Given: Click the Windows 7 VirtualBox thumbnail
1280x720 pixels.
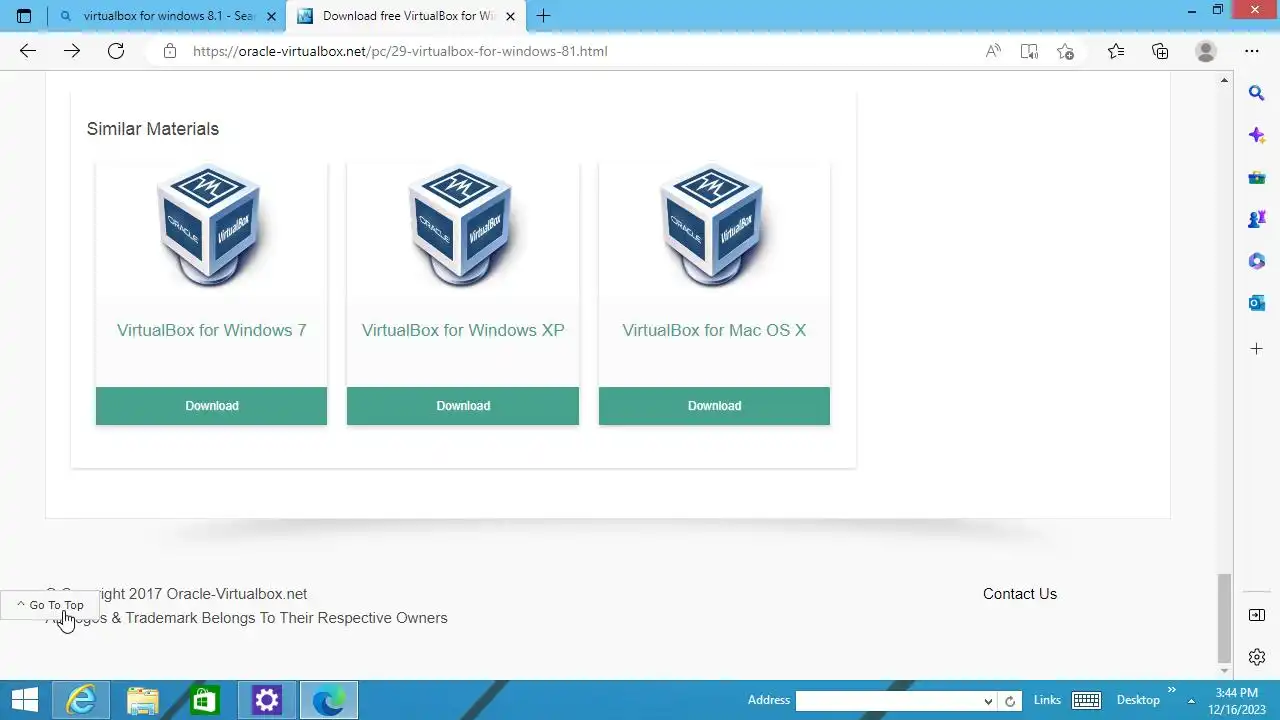Looking at the screenshot, I should (x=210, y=225).
